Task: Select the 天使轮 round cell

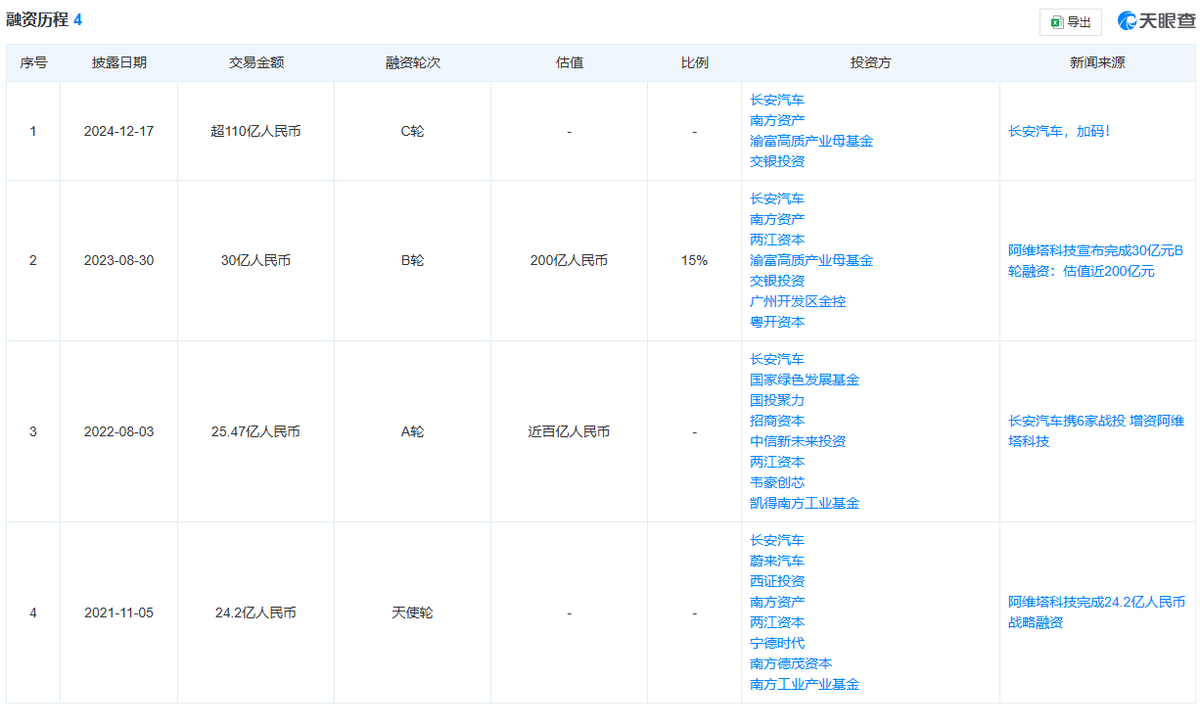Action: [x=412, y=612]
